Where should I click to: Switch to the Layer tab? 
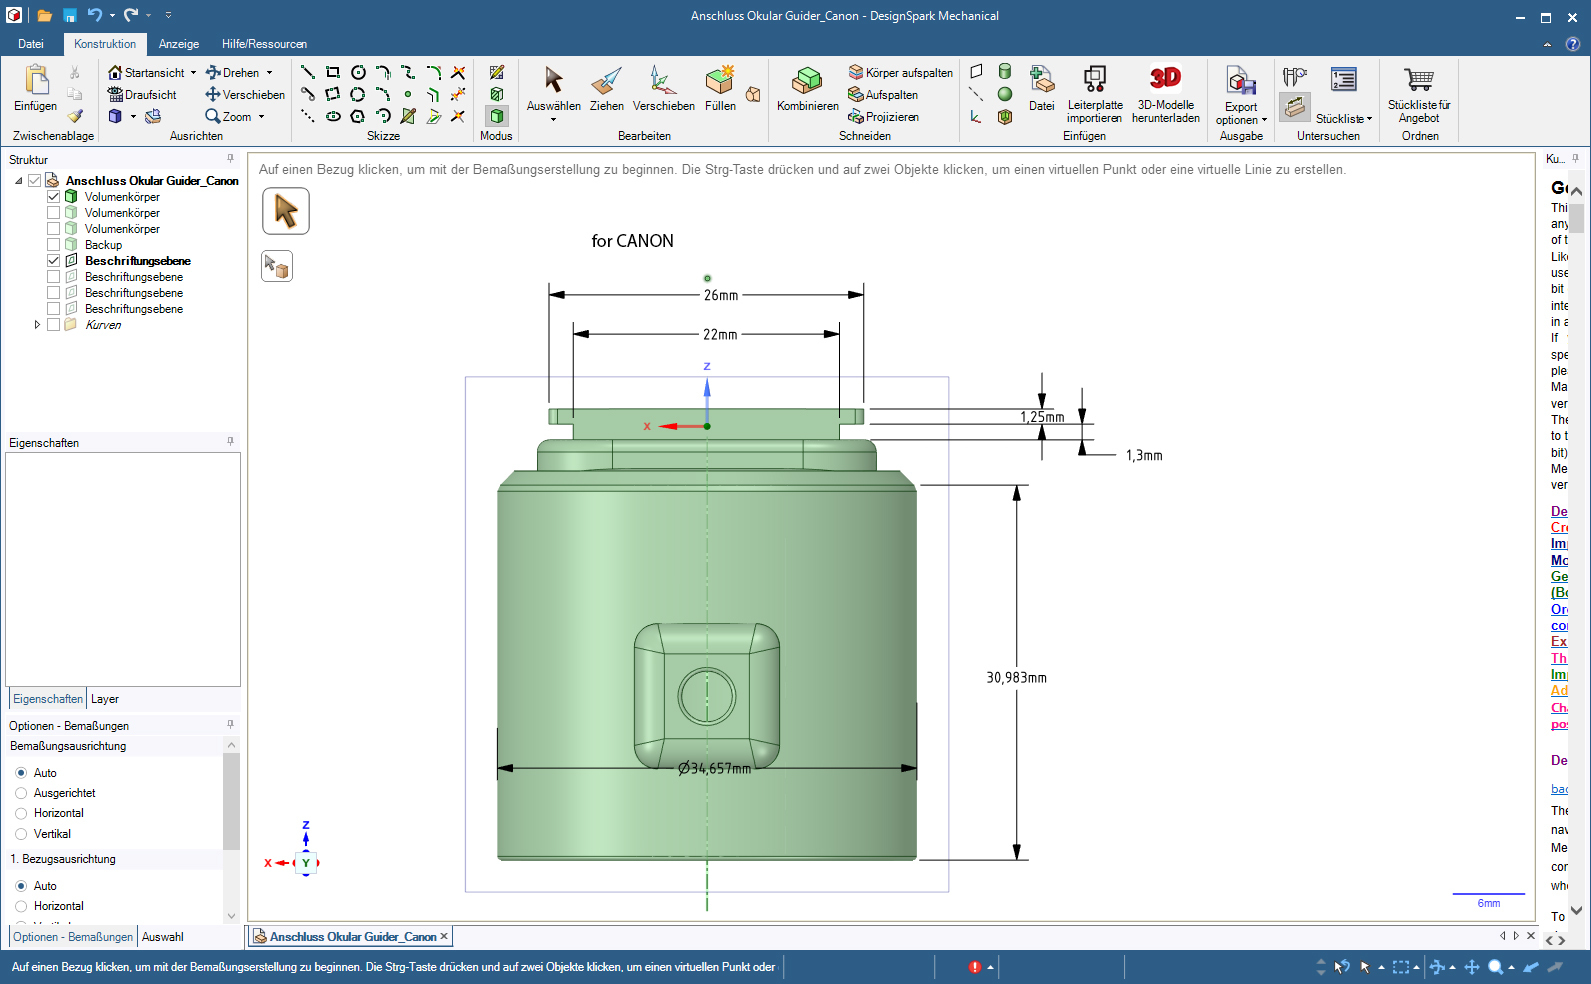(105, 699)
